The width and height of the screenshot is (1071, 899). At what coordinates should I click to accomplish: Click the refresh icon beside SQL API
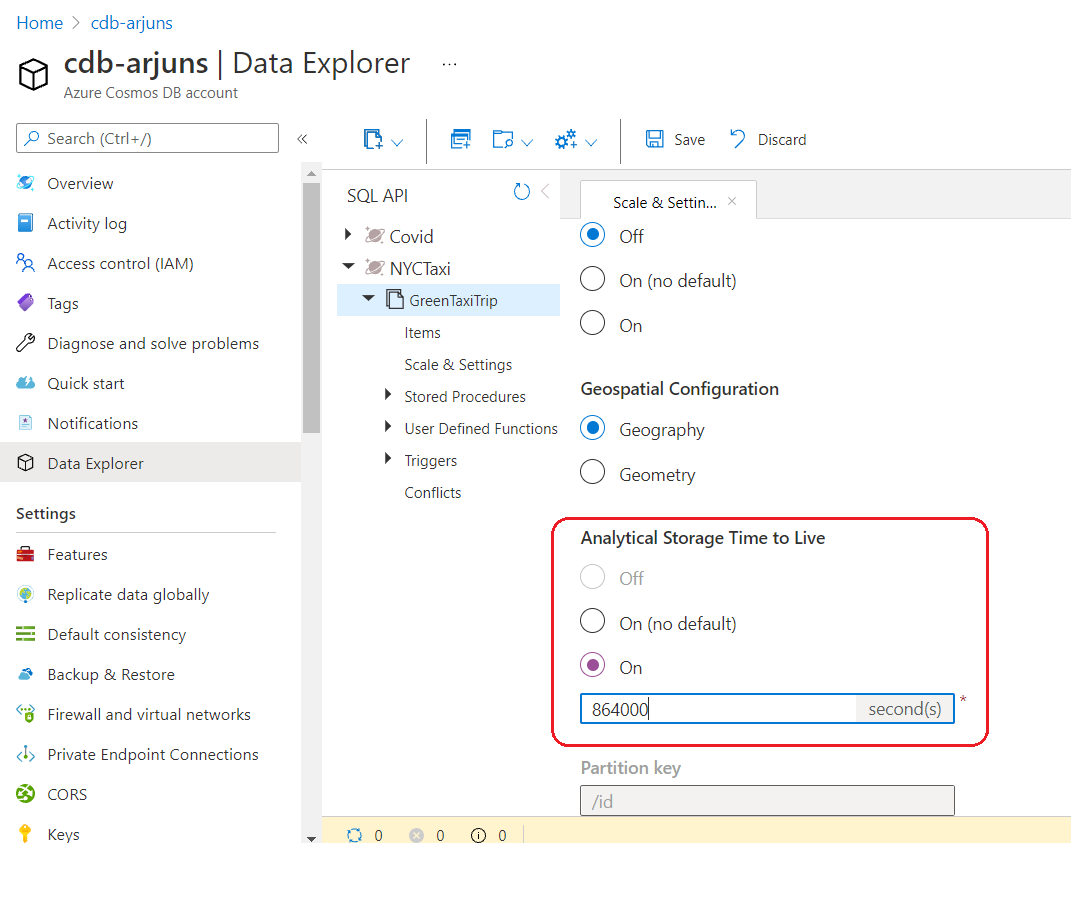521,192
